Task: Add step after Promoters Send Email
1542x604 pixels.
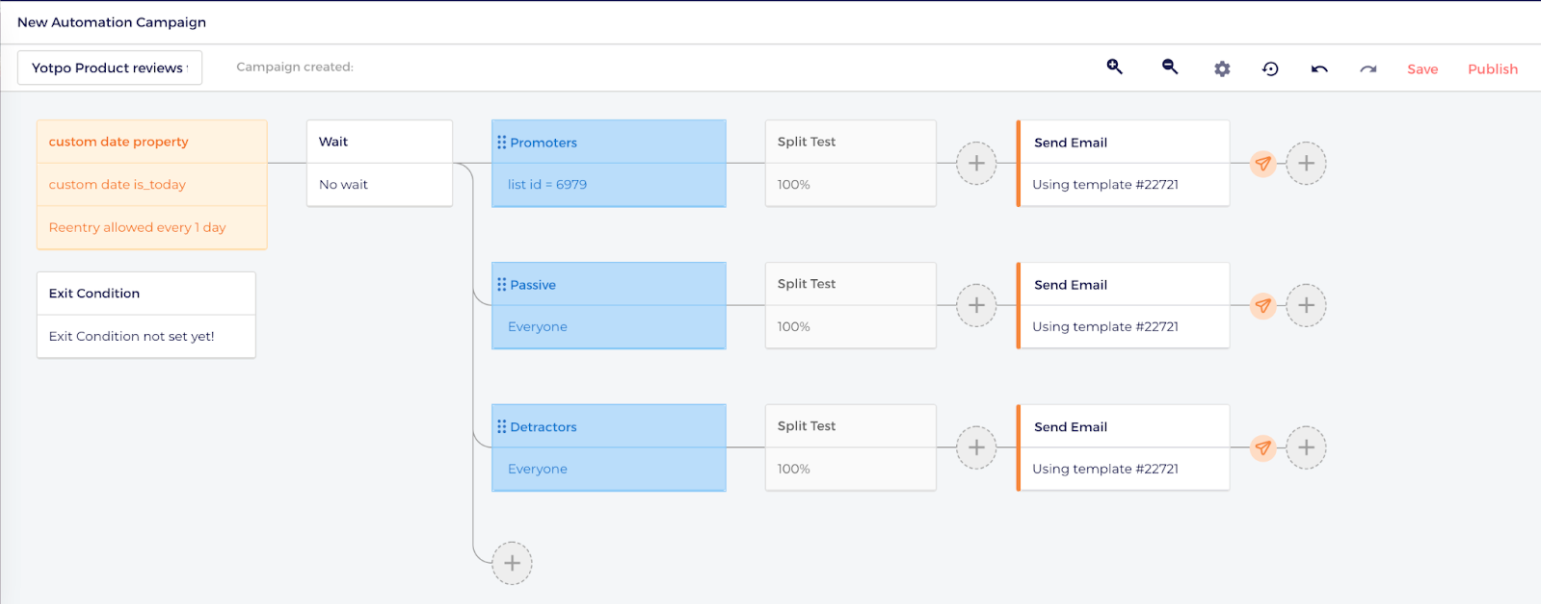Action: 1306,163
